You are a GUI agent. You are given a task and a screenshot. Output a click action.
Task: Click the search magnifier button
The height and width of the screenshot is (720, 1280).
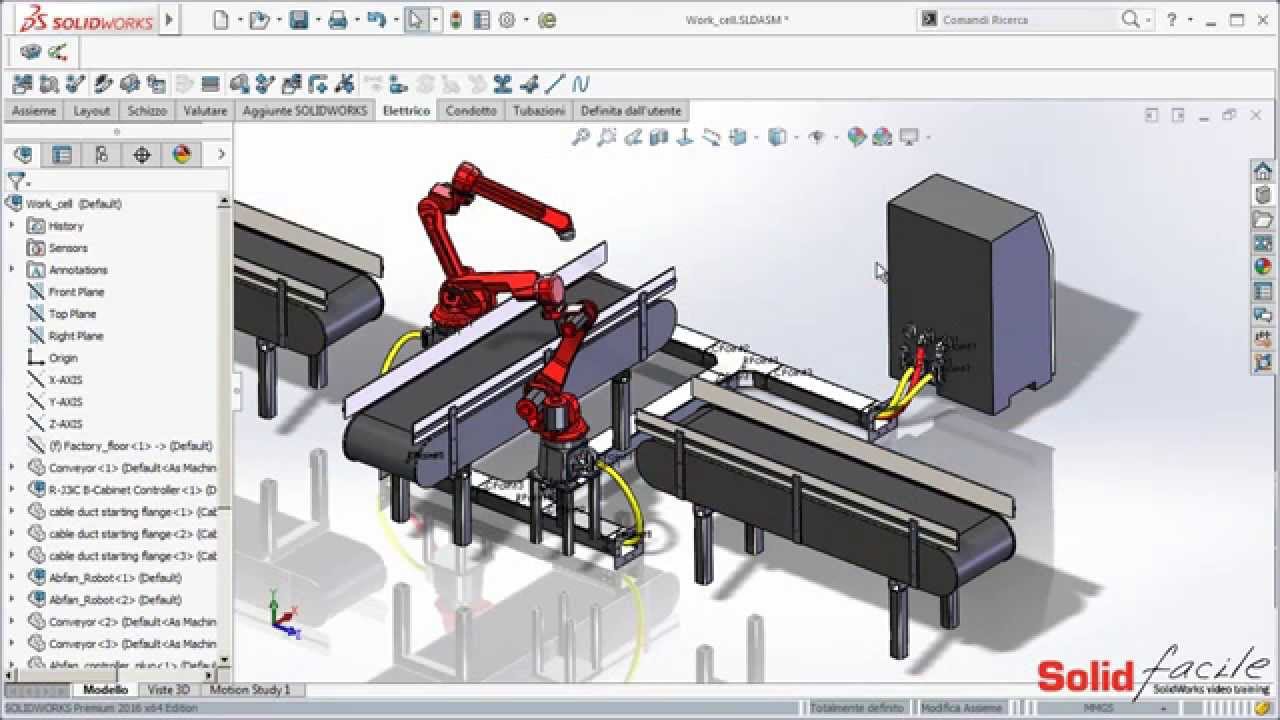pos(1131,19)
